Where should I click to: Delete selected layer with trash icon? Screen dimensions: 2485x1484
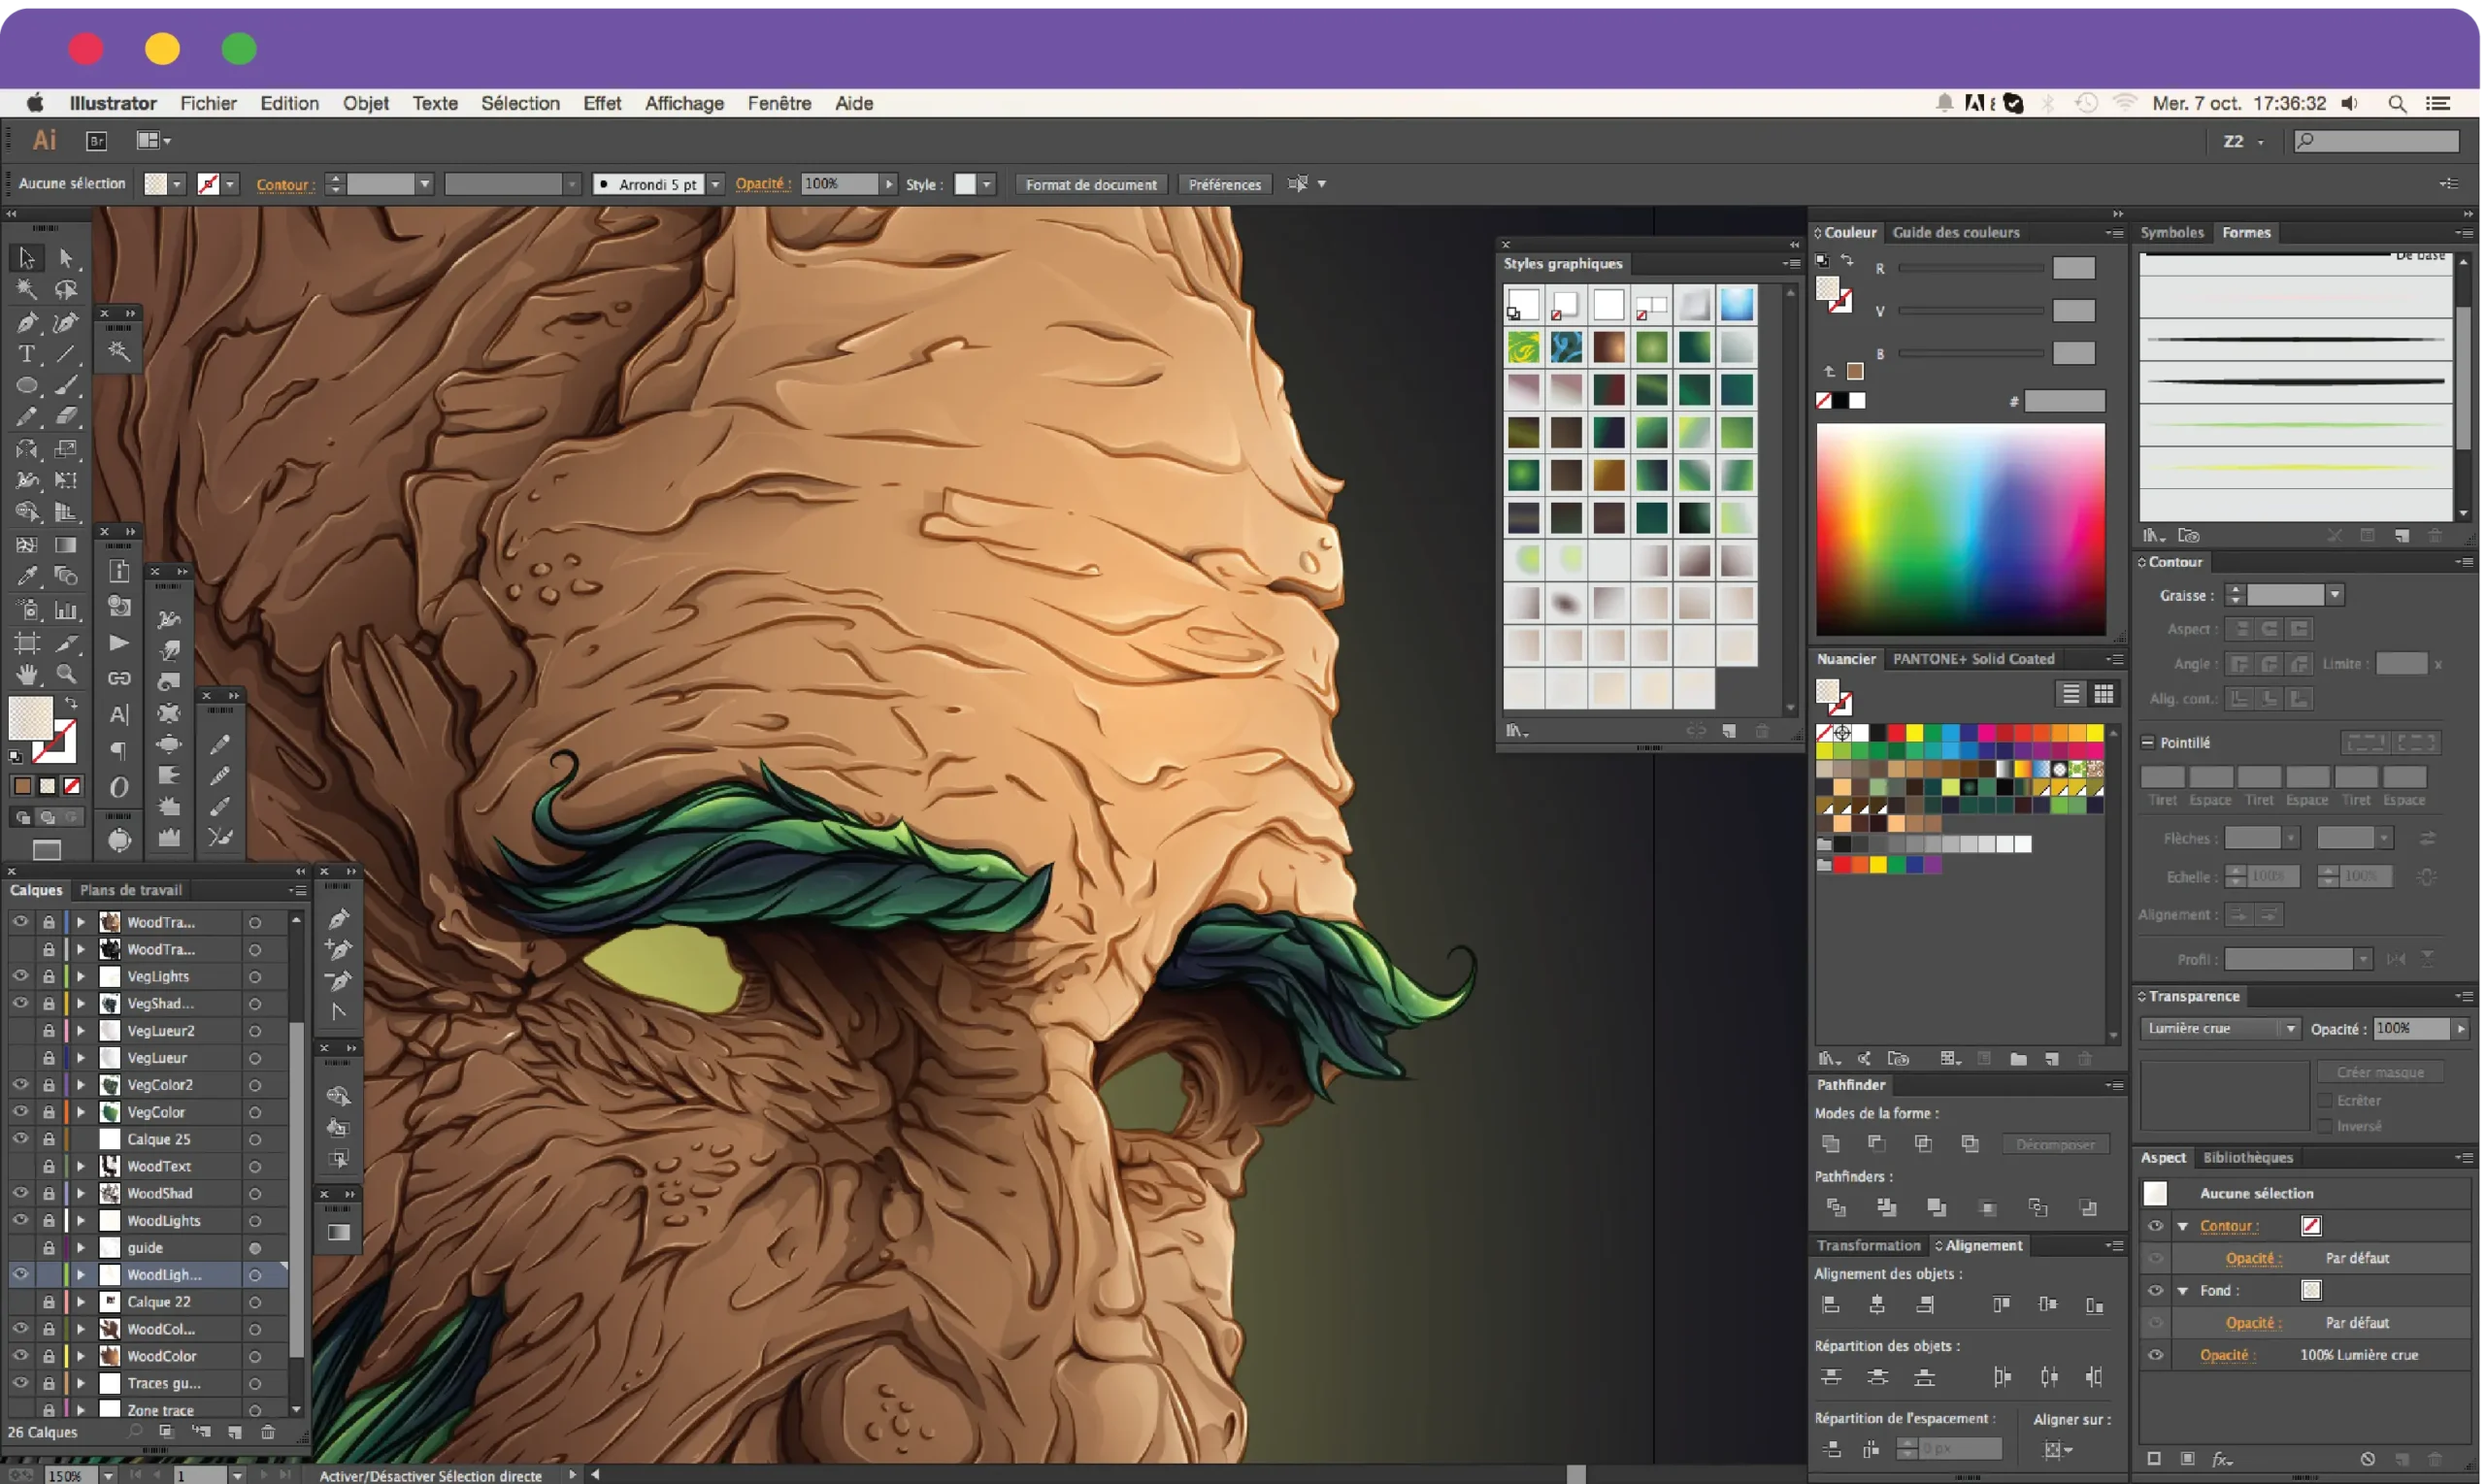pos(268,1432)
